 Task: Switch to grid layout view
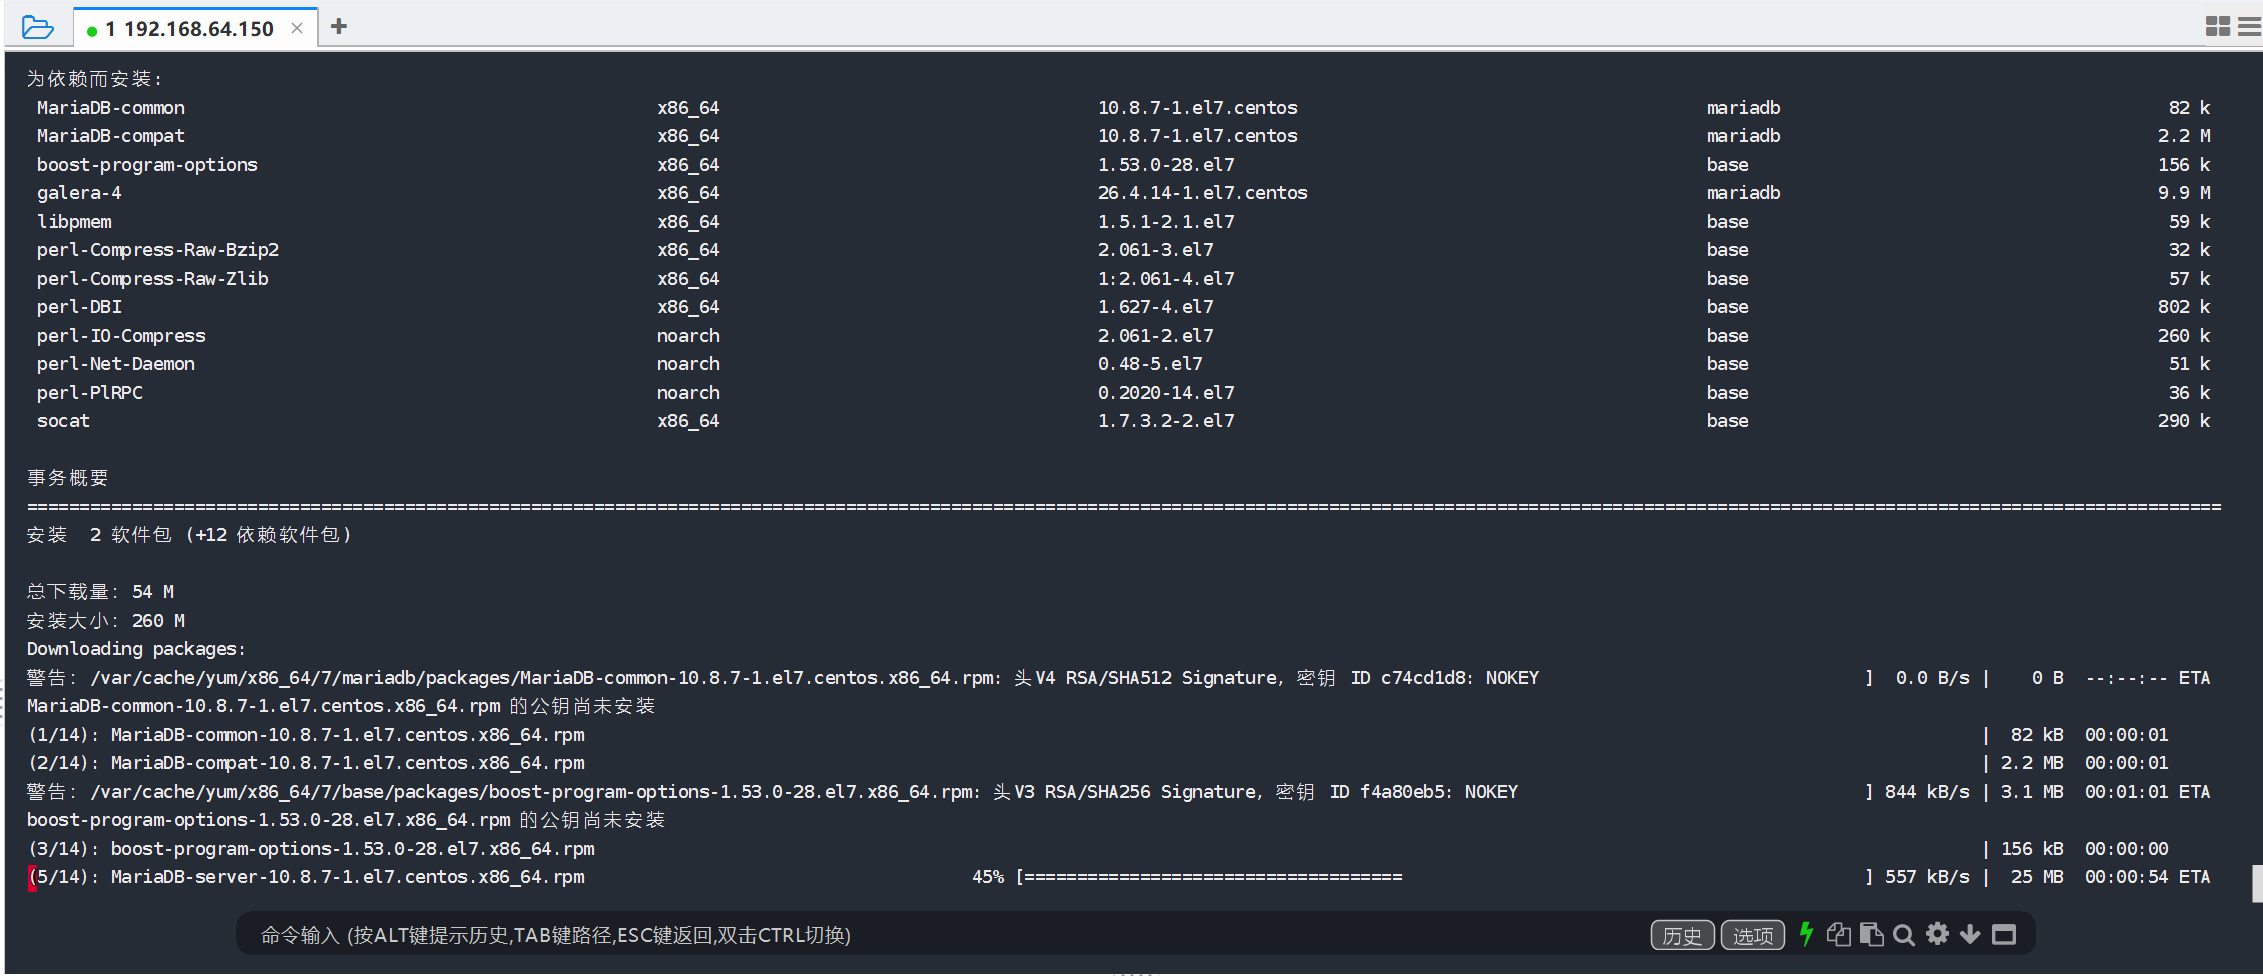click(x=2217, y=27)
